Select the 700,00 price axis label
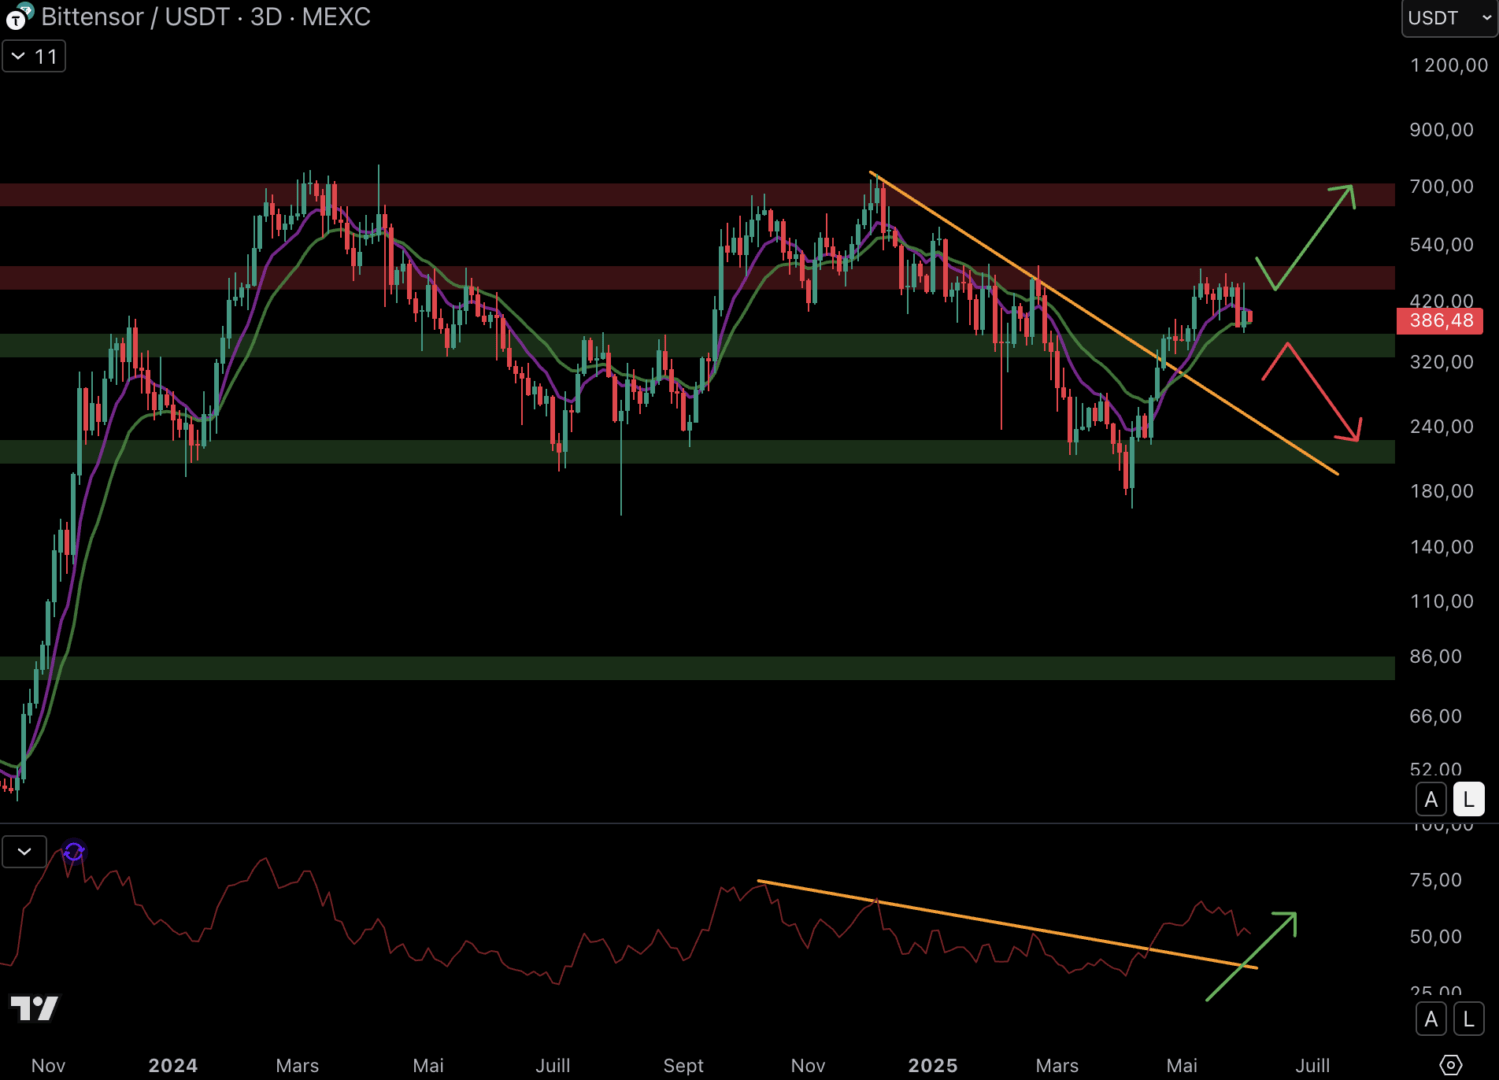 coord(1441,186)
